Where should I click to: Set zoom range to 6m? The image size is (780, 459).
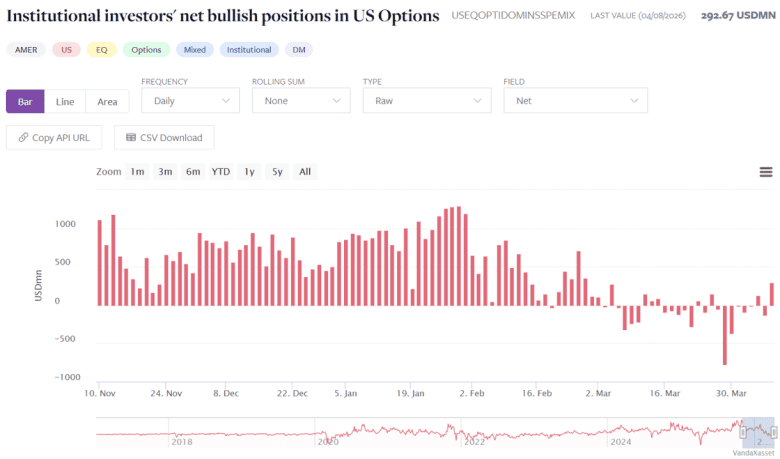pyautogui.click(x=193, y=172)
